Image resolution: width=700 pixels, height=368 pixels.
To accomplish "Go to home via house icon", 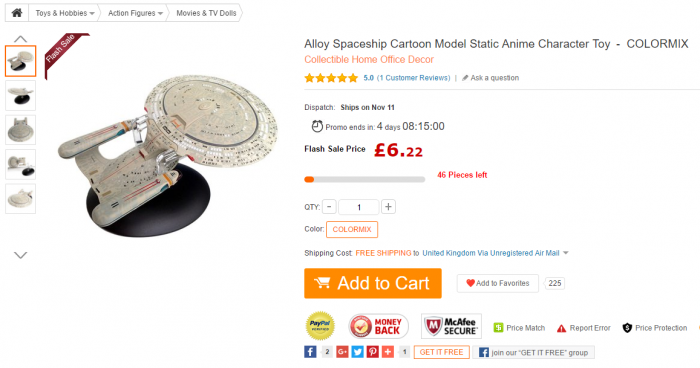I will coord(17,13).
